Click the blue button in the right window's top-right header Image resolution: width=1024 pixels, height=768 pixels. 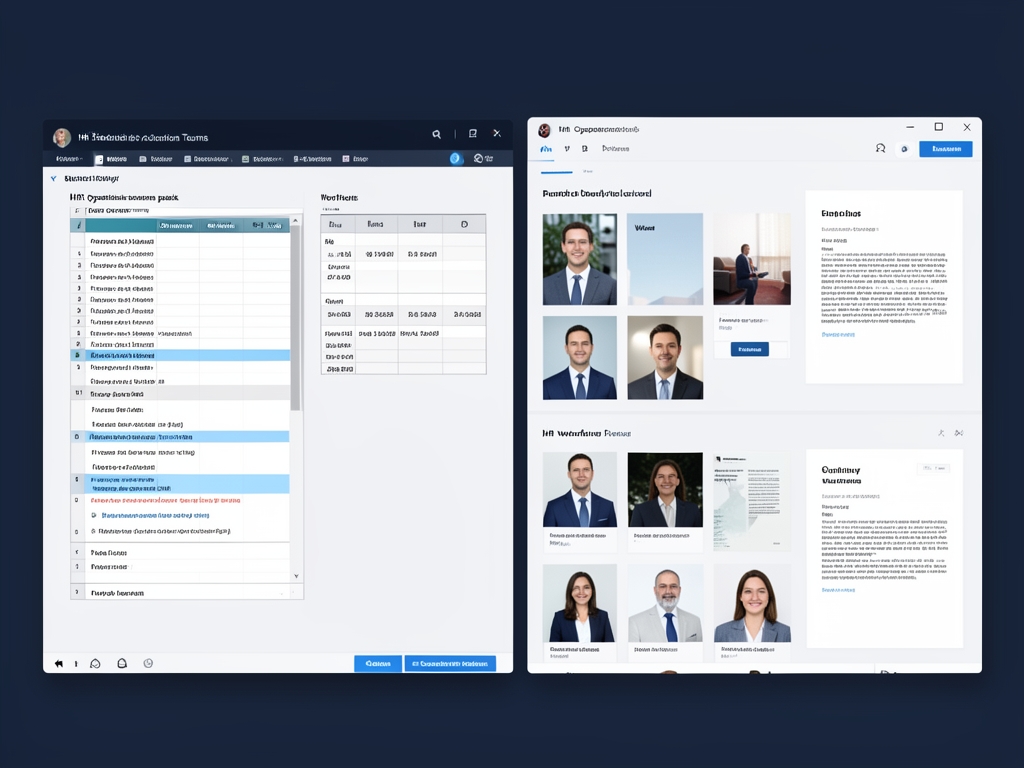(946, 149)
